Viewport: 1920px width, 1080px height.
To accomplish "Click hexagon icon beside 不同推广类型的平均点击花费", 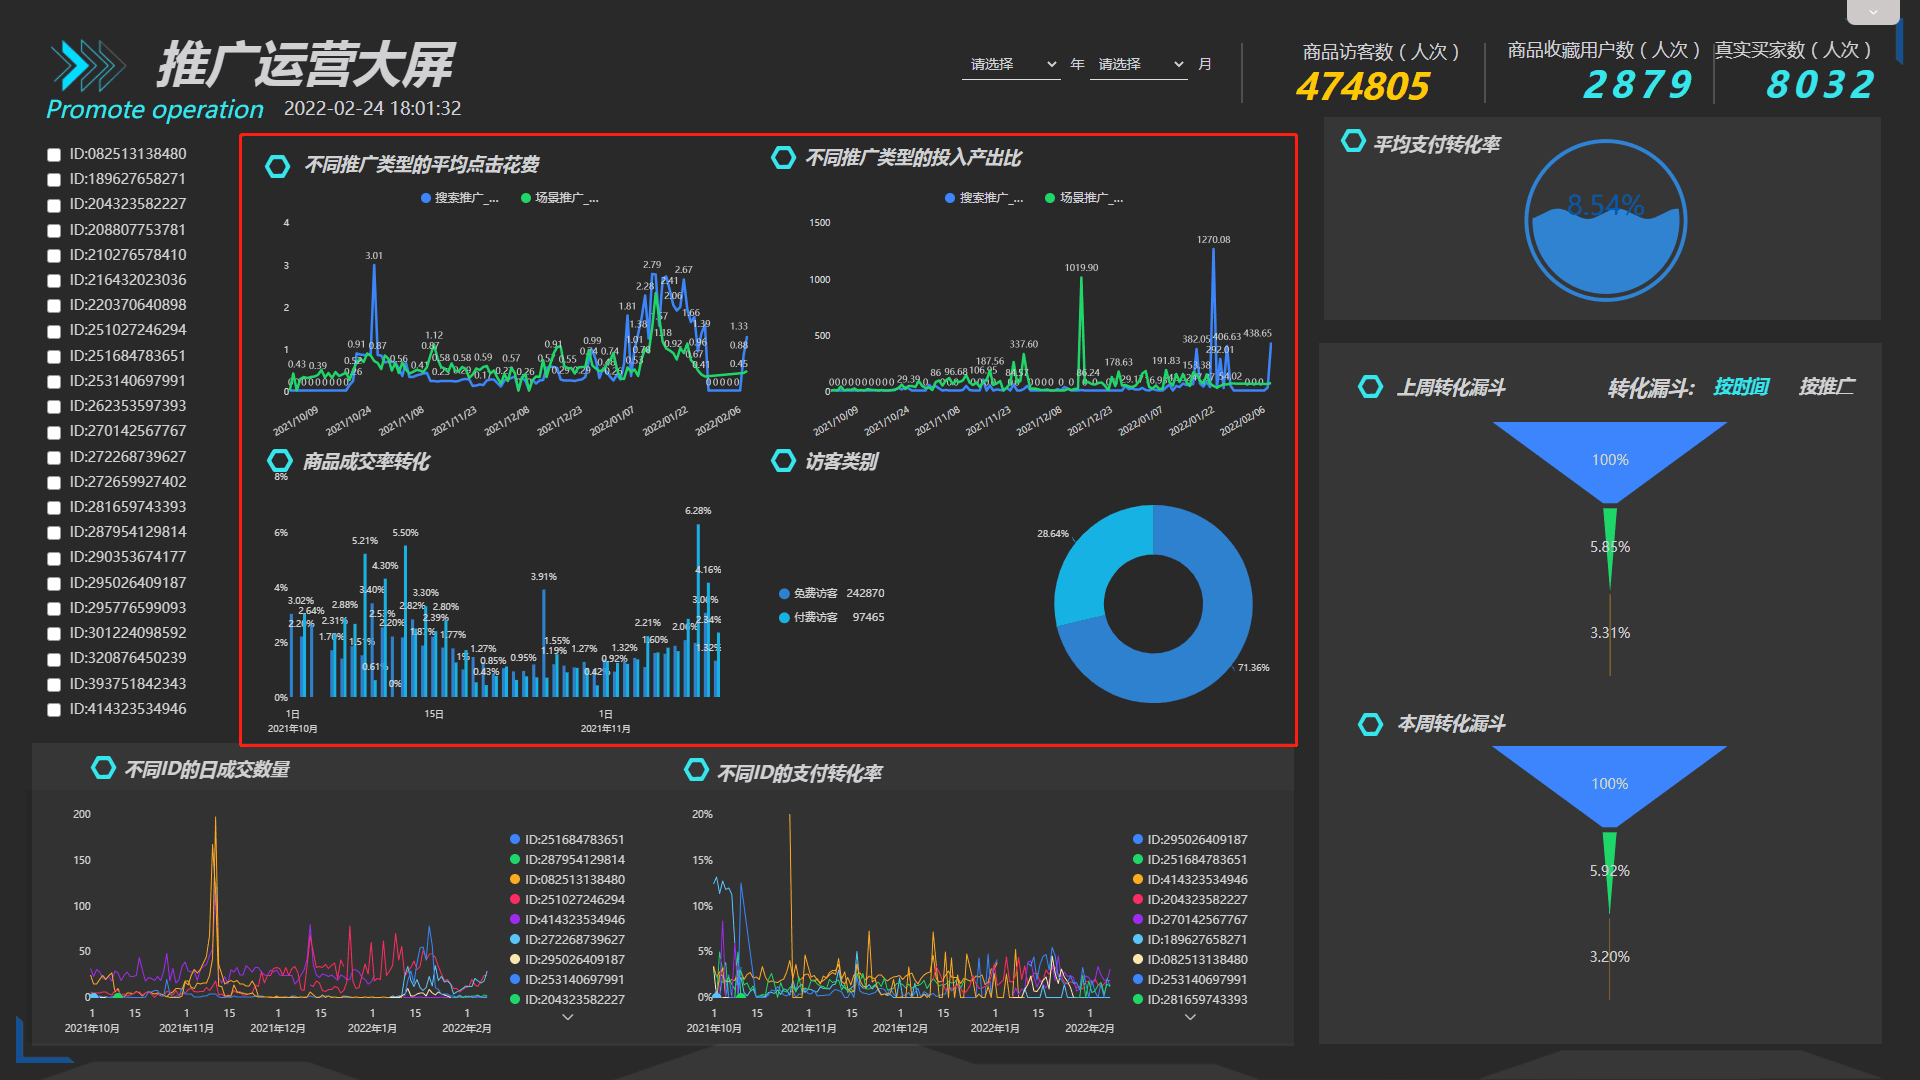I will pyautogui.click(x=278, y=166).
